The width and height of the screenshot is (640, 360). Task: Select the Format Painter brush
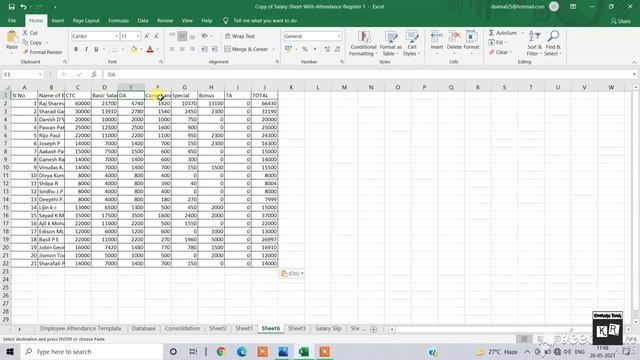pos(42,52)
